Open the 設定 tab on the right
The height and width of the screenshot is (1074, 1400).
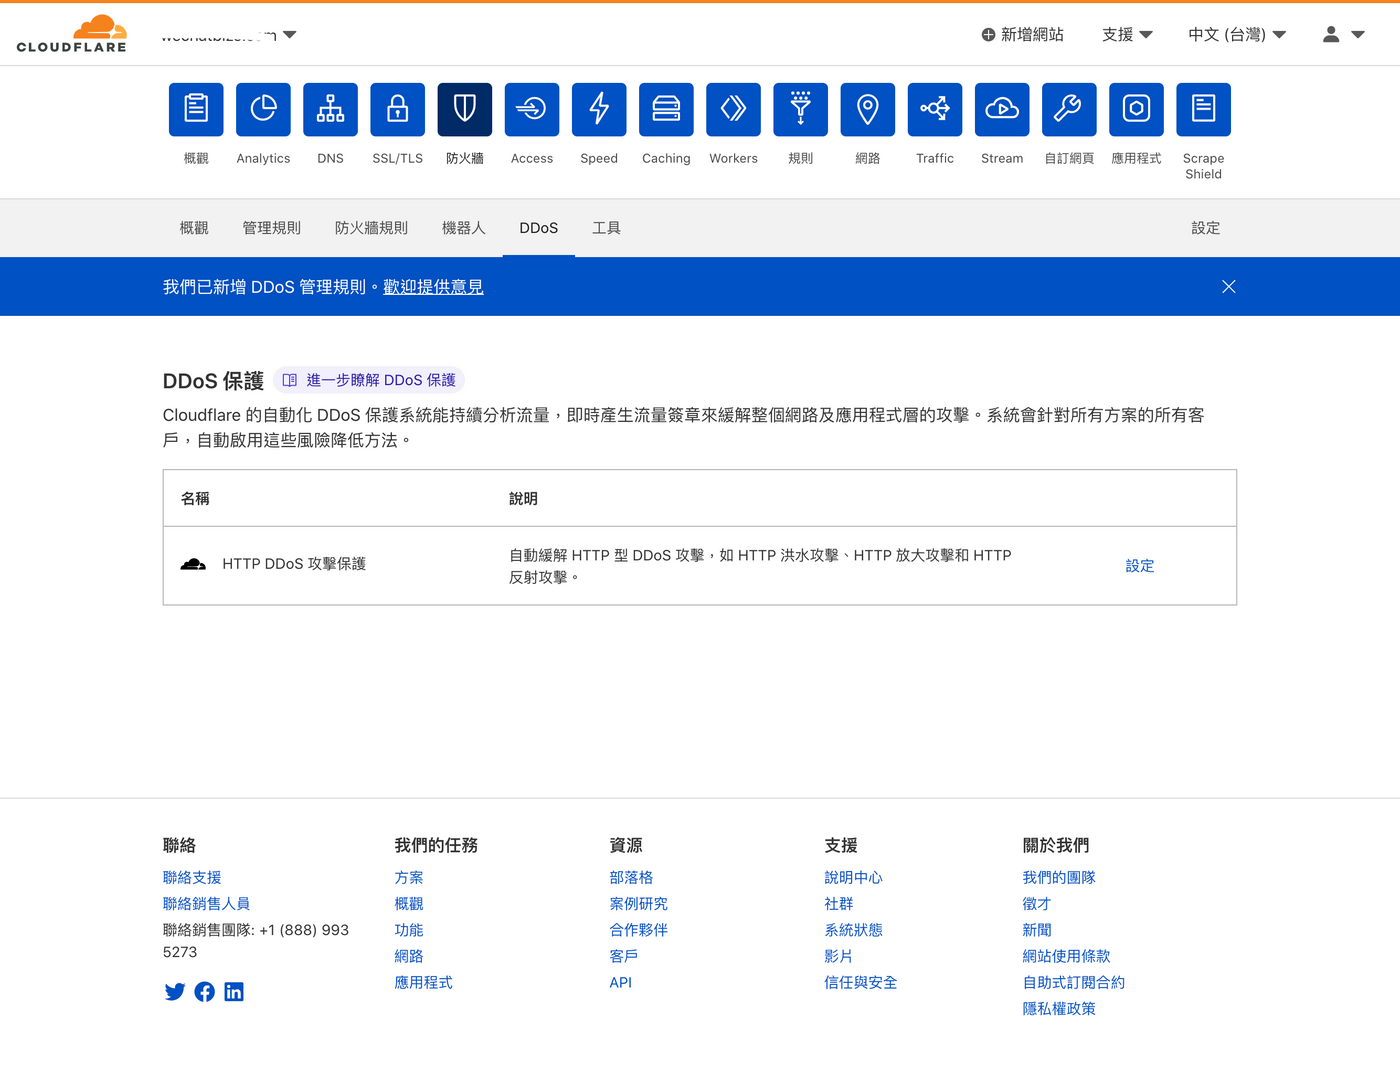[1205, 228]
